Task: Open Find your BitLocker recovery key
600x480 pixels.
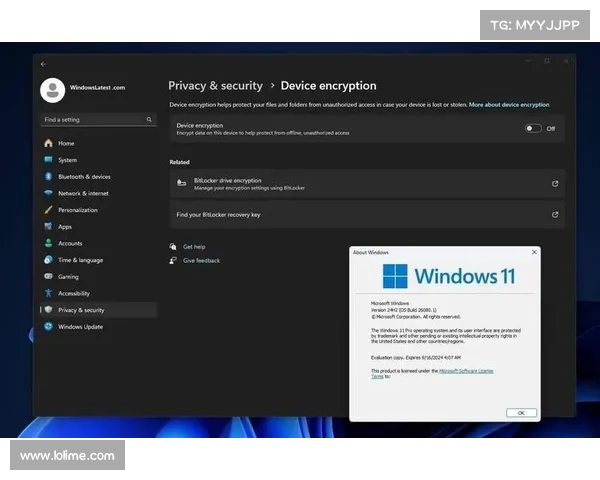Action: click(367, 215)
